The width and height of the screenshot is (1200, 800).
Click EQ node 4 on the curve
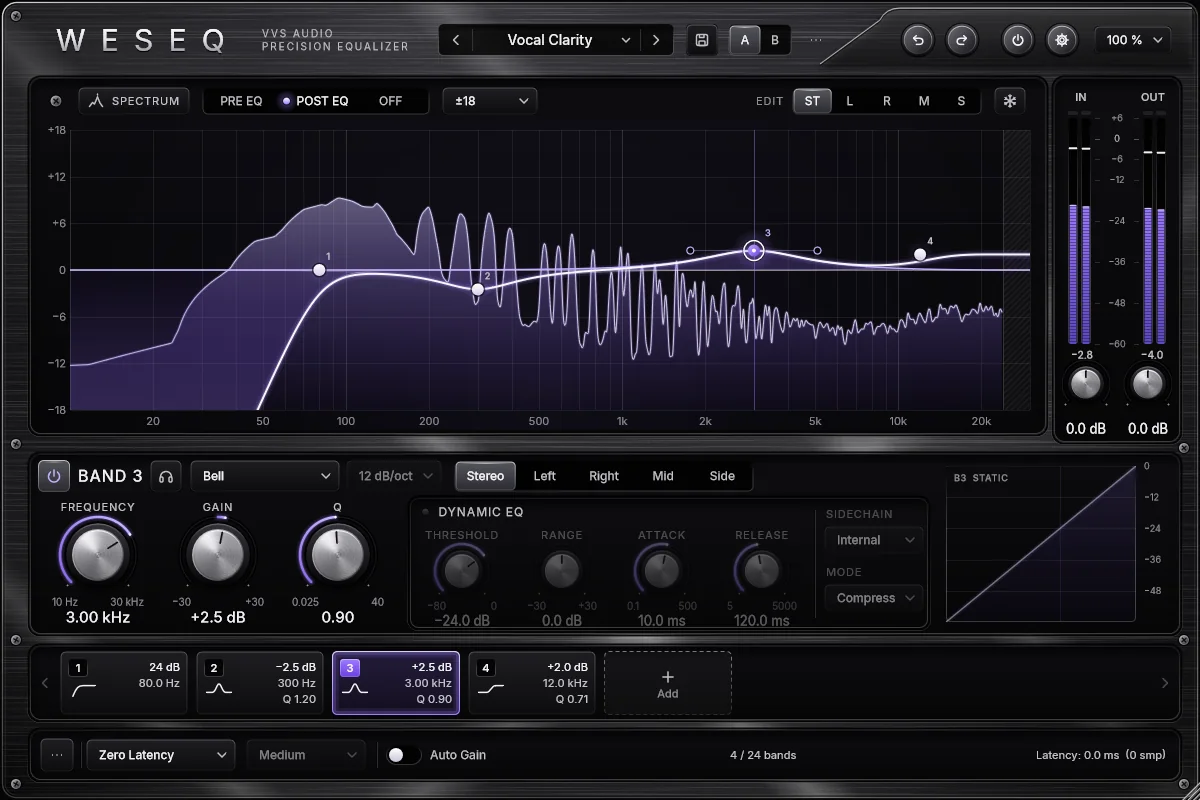[920, 254]
